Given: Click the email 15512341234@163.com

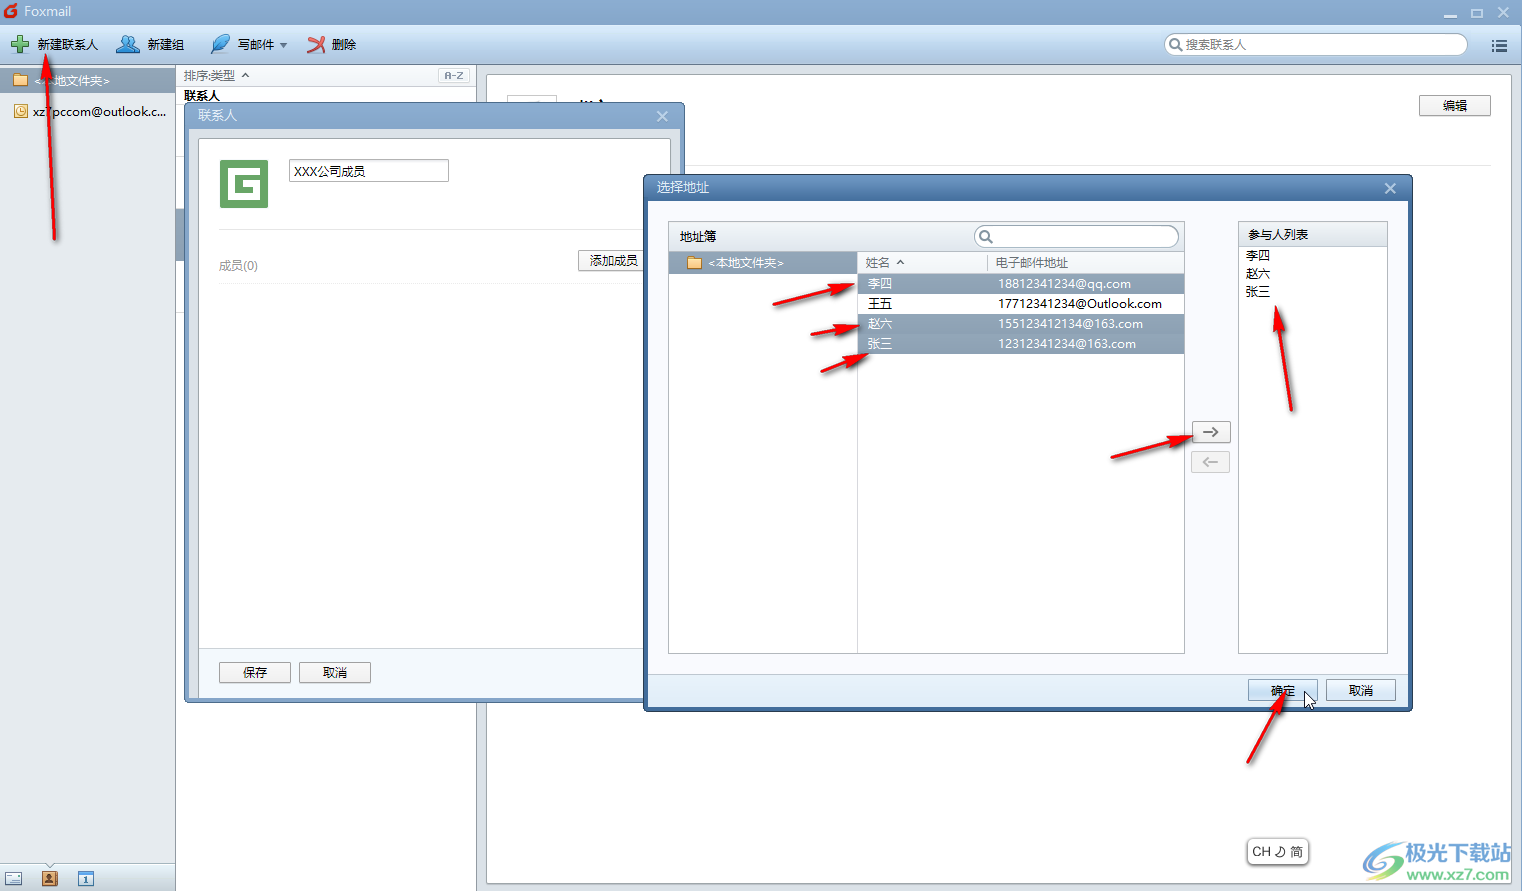Looking at the screenshot, I should [1070, 324].
